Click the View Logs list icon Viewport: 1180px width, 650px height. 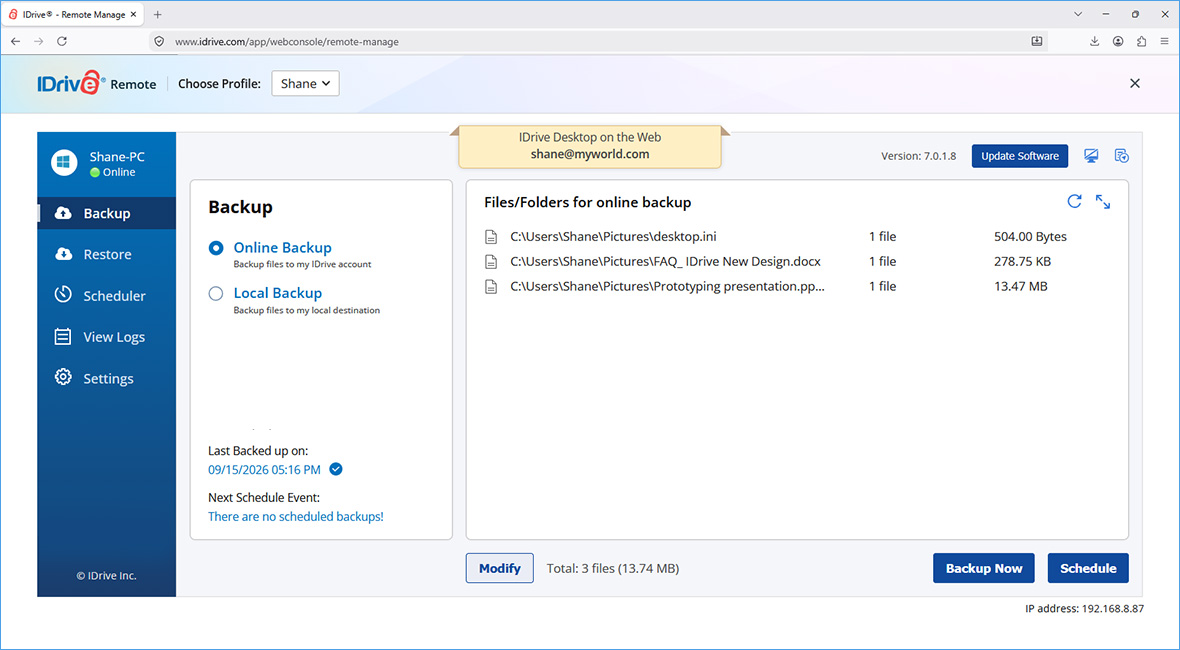[x=63, y=336]
